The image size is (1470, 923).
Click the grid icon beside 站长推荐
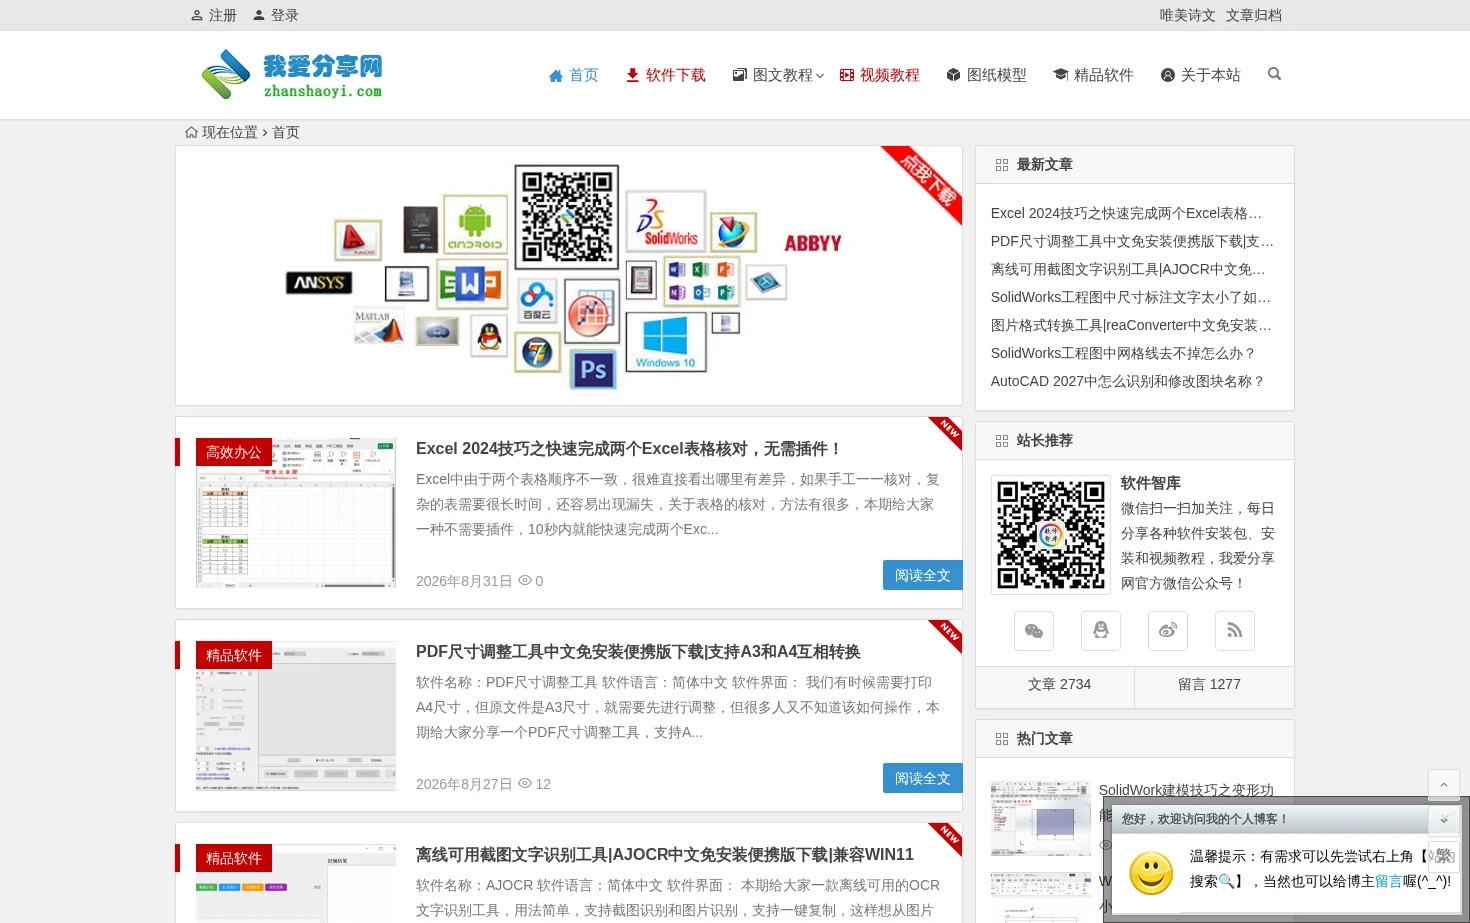click(x=1002, y=441)
